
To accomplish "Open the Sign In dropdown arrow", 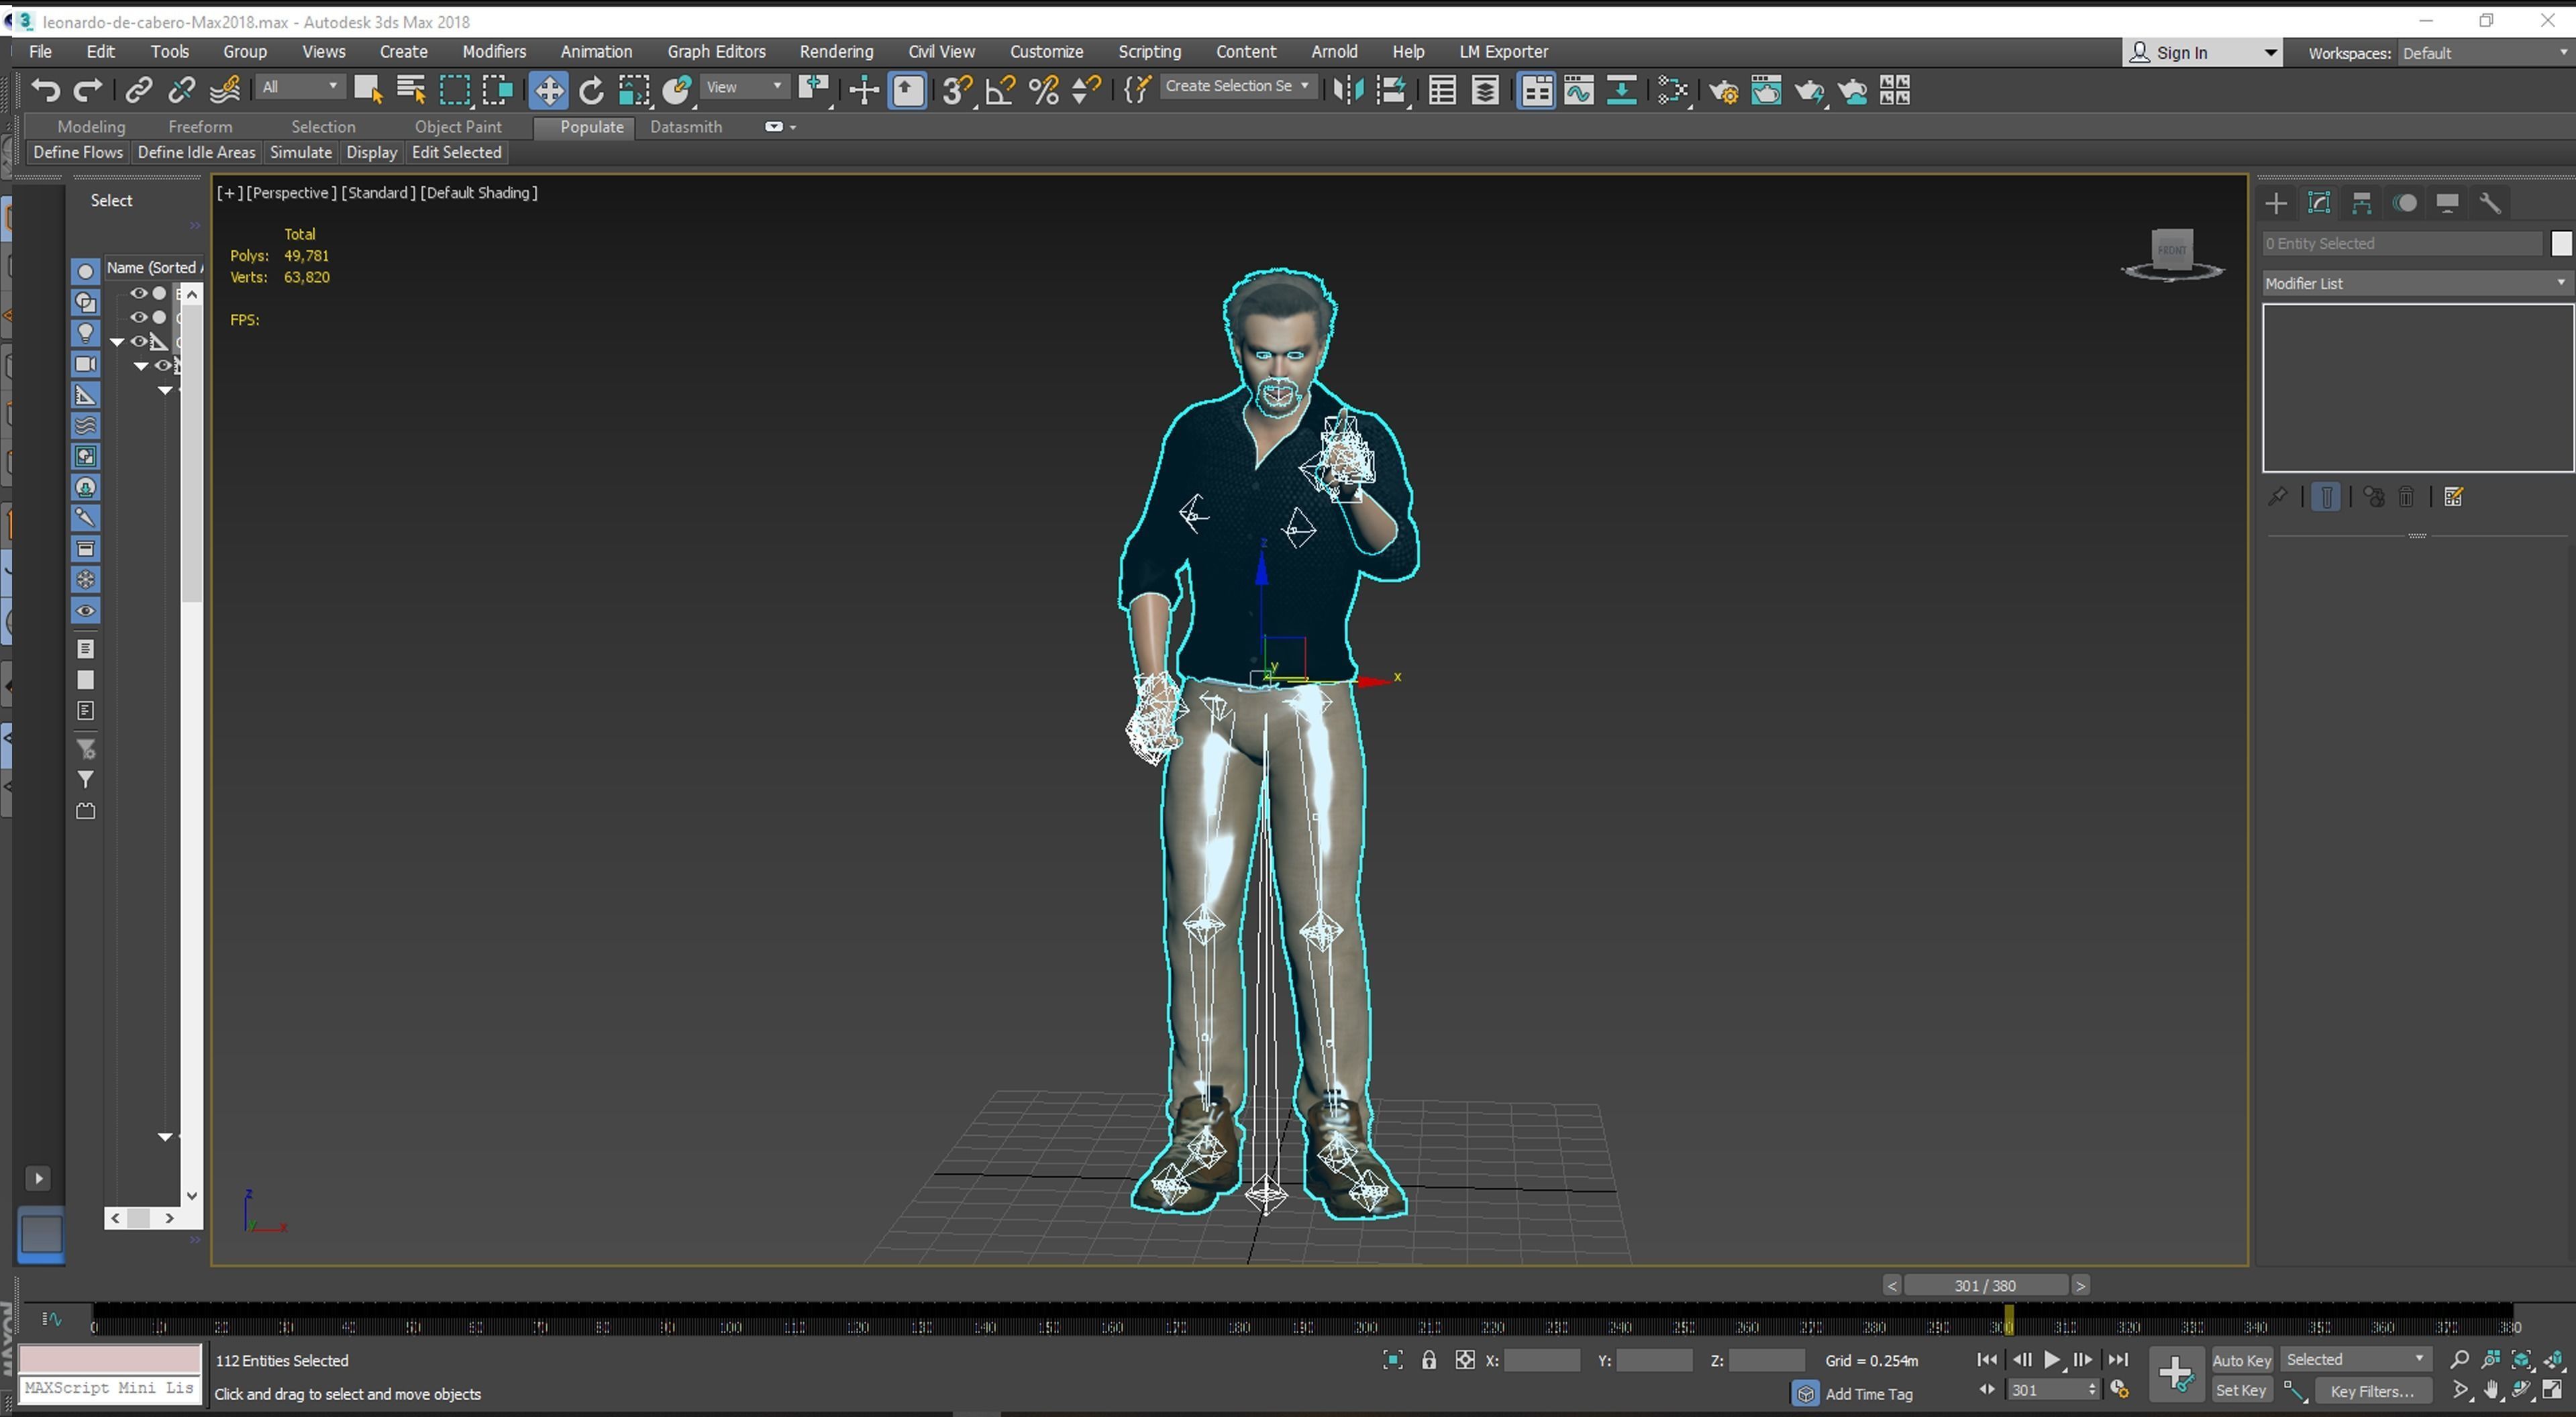I will (2270, 53).
